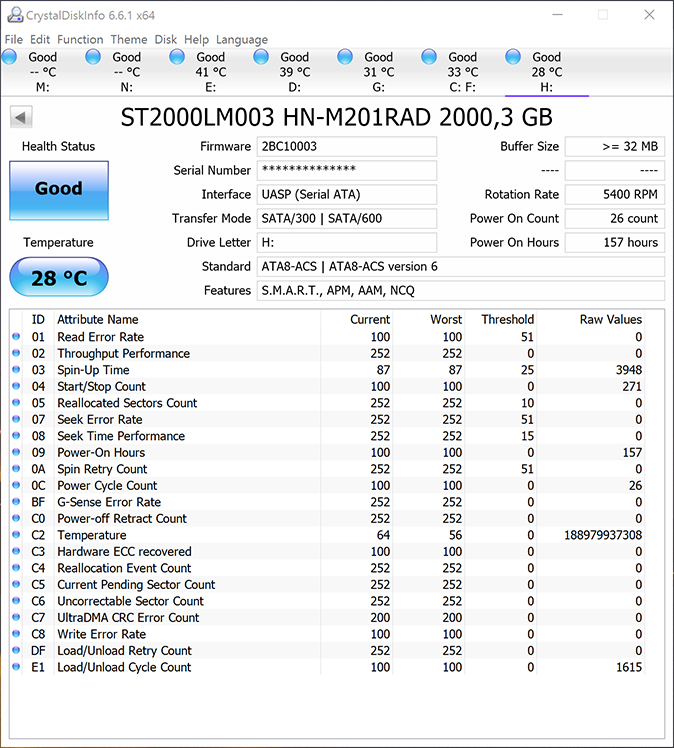Click the status dot of Reallocation Event Count

click(x=16, y=568)
